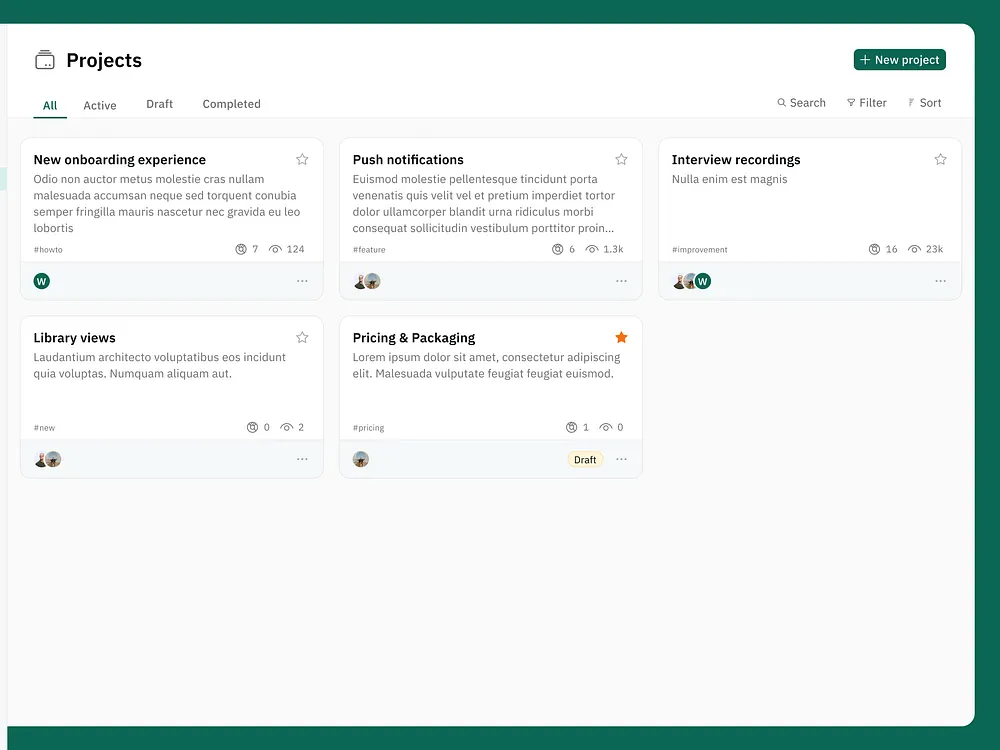Star the Library views project
1000x750 pixels.
tap(302, 337)
